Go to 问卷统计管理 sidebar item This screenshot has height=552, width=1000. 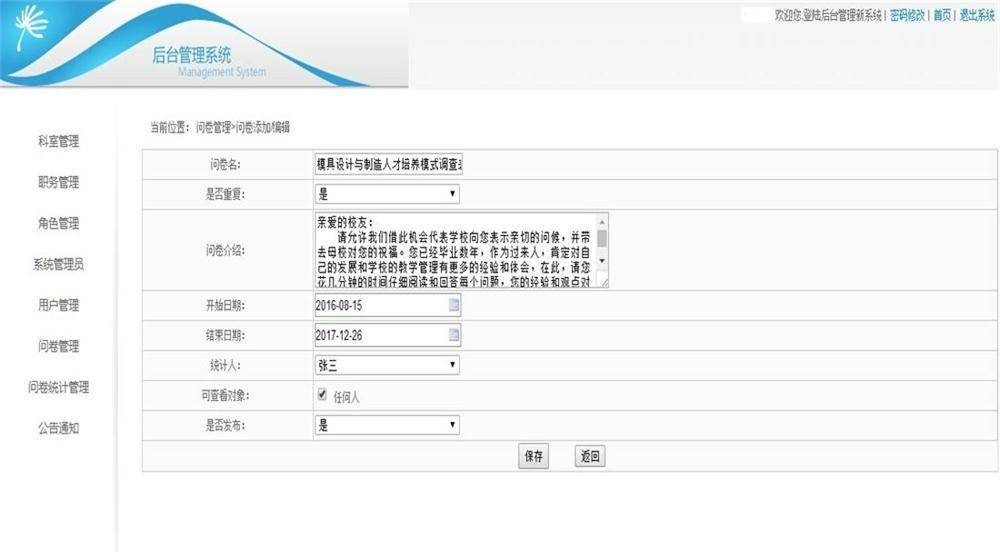[59, 387]
